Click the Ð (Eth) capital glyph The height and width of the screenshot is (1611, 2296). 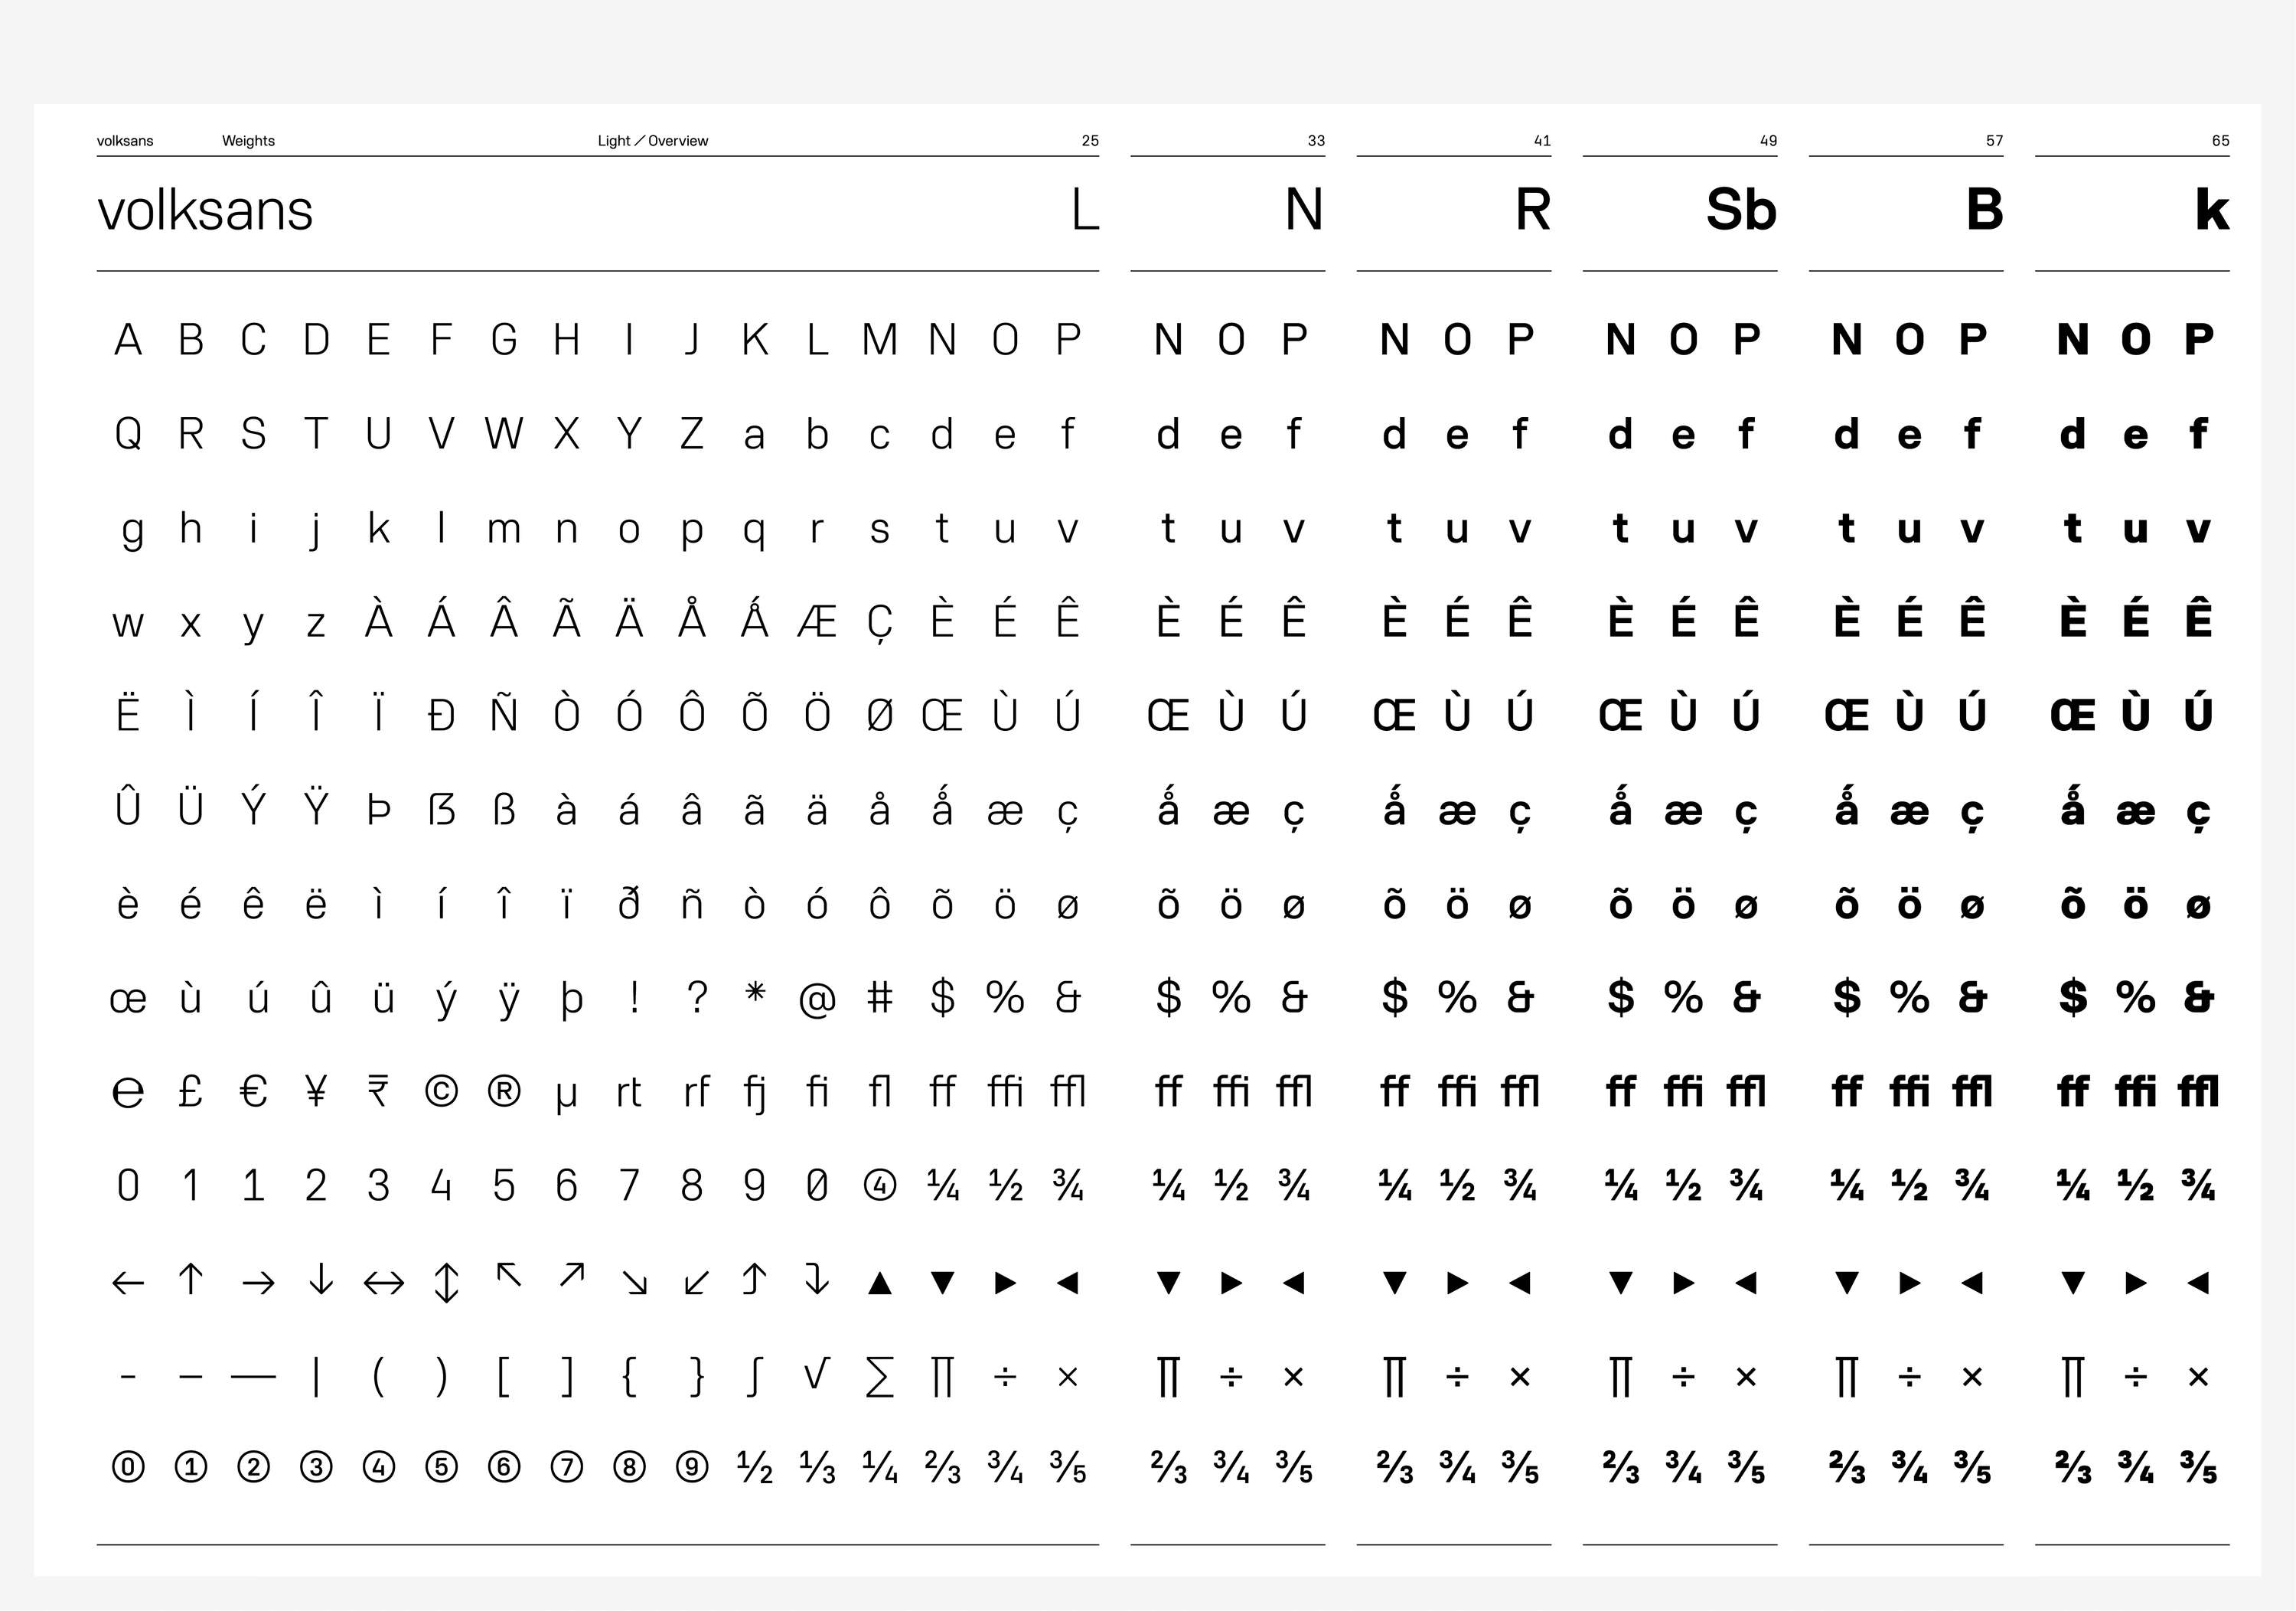pos(441,716)
